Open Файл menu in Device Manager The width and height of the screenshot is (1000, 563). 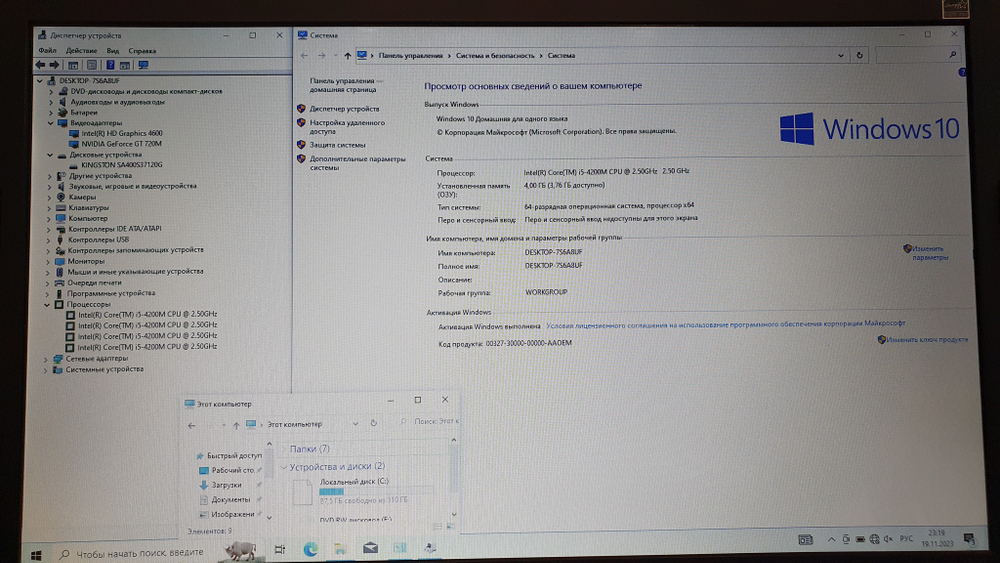click(x=47, y=50)
